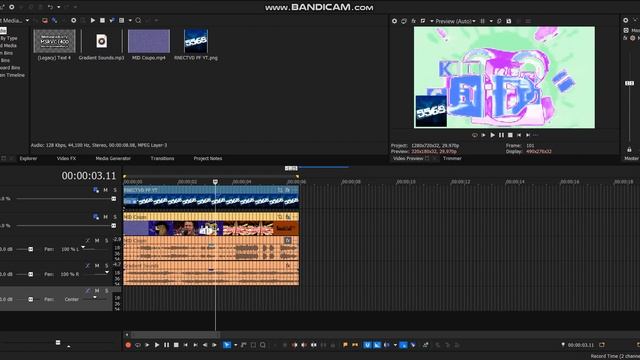This screenshot has height=360, width=640.
Task: Toggle Lock Envelopes to Events button
Action: tap(403, 345)
